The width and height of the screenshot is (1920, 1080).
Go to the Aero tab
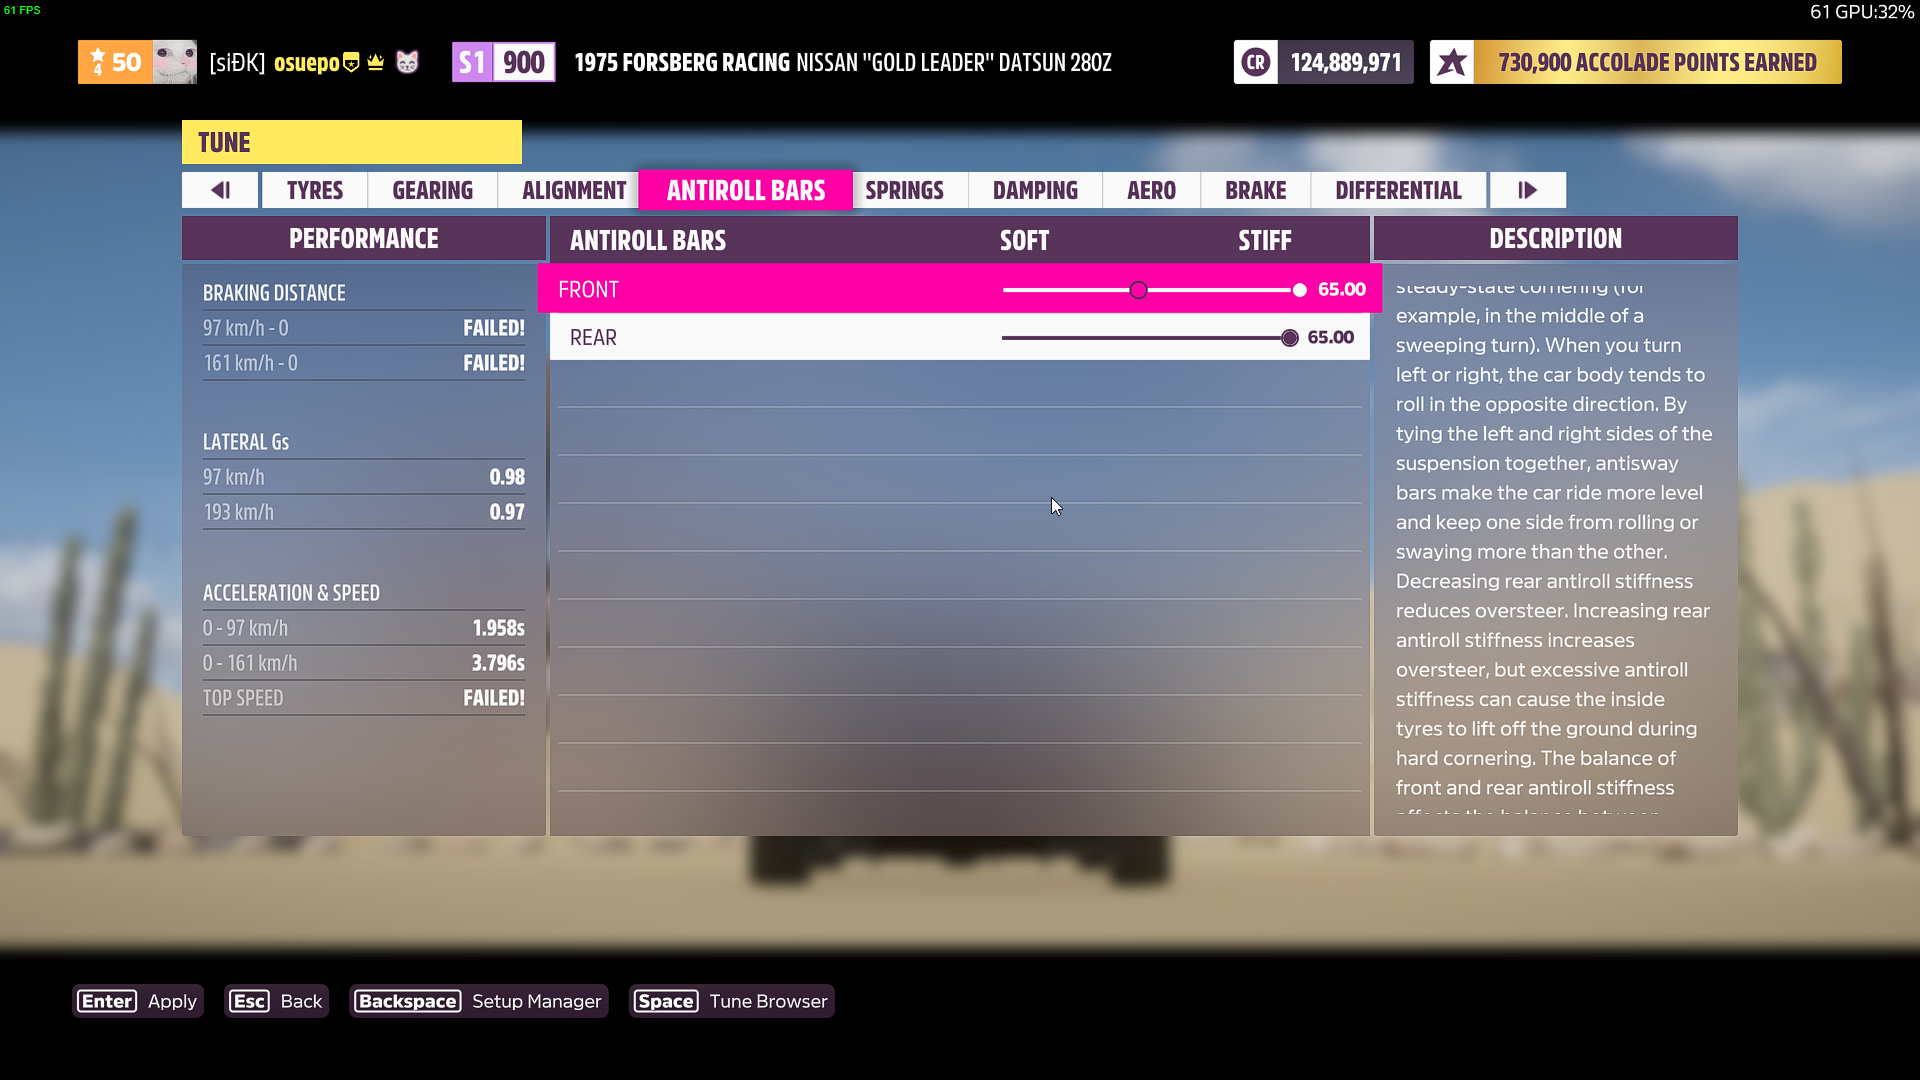[1151, 190]
